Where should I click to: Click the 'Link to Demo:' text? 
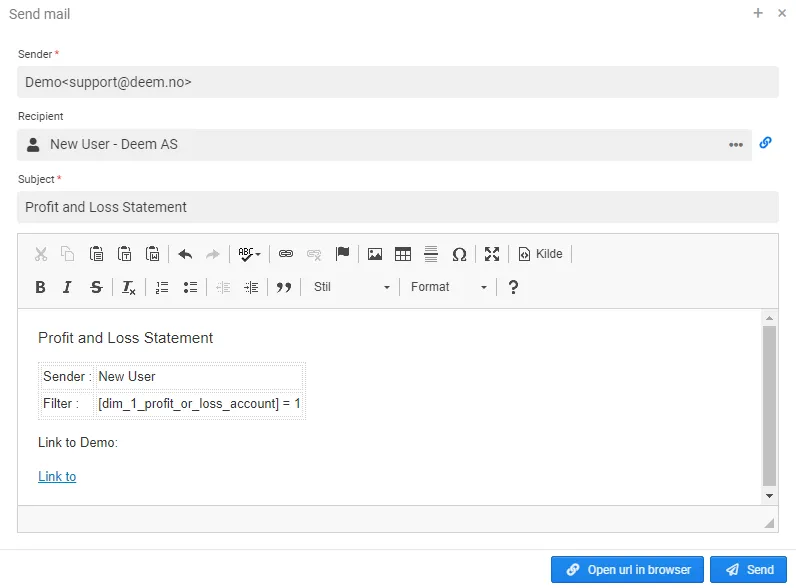click(78, 443)
